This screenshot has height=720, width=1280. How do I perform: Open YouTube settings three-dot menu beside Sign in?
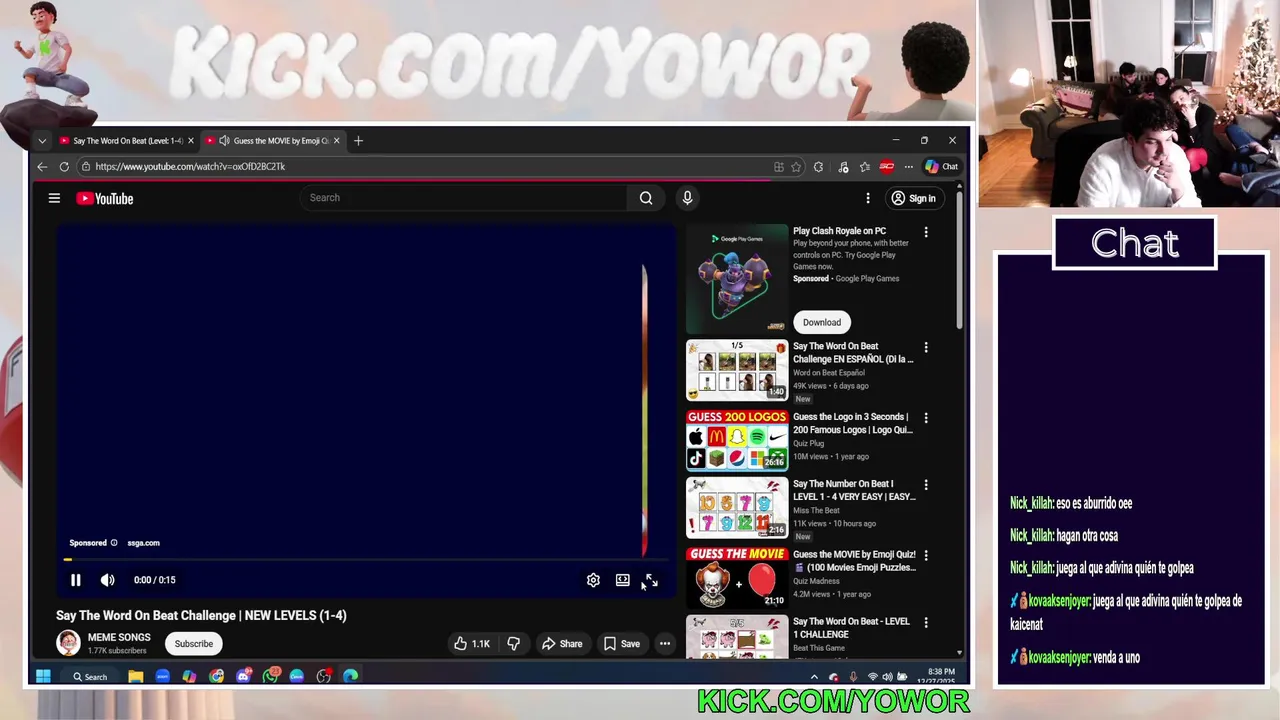pyautogui.click(x=868, y=198)
